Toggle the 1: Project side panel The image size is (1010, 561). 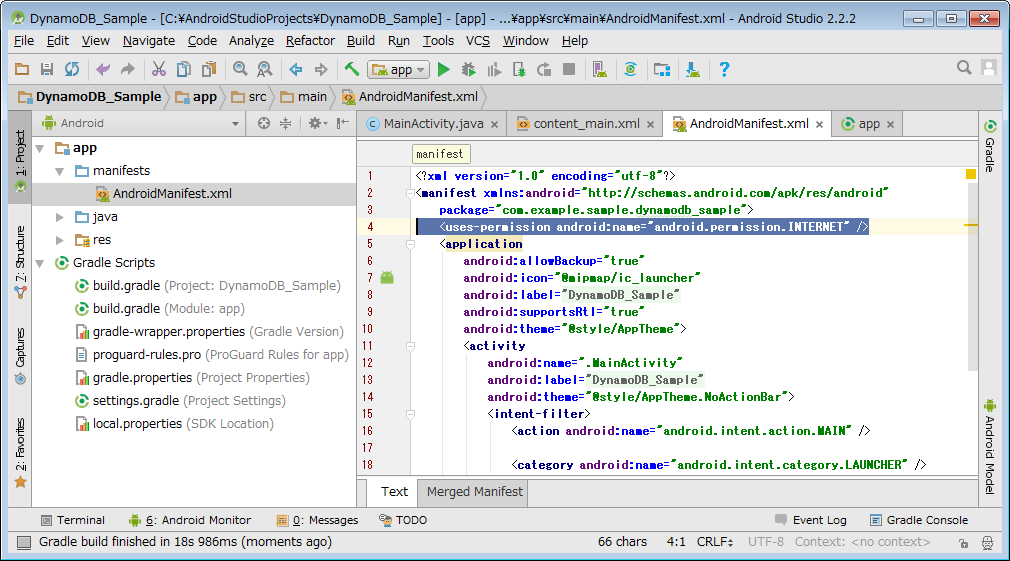[x=20, y=153]
